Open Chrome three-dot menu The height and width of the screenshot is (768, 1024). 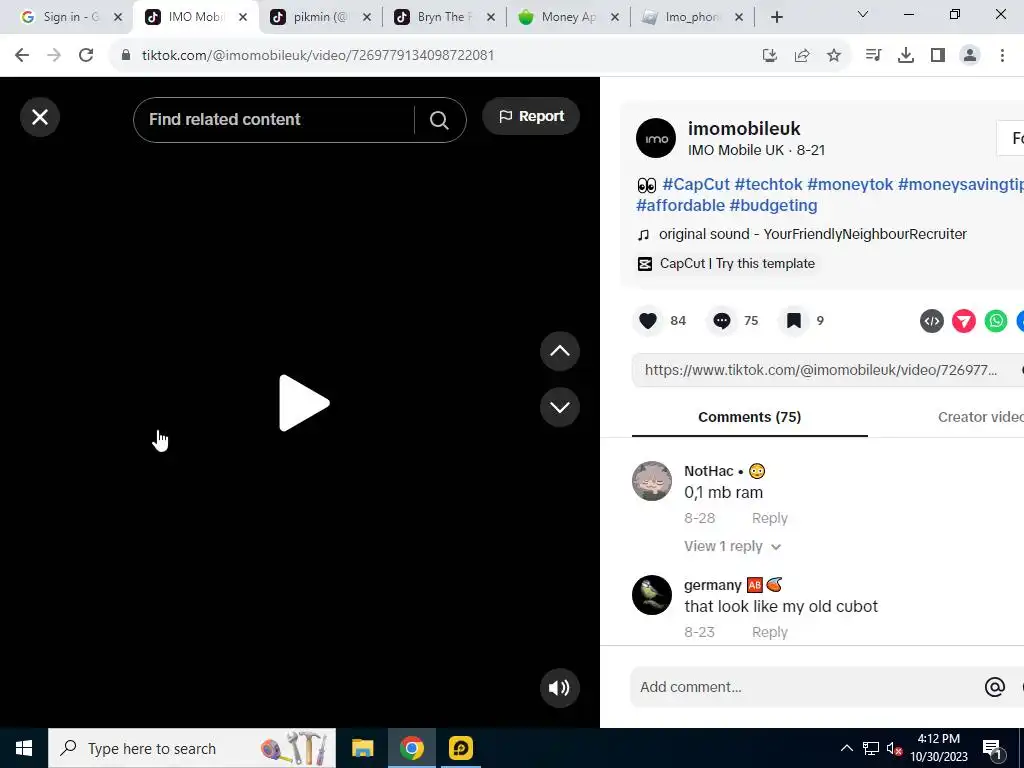pyautogui.click(x=1002, y=56)
